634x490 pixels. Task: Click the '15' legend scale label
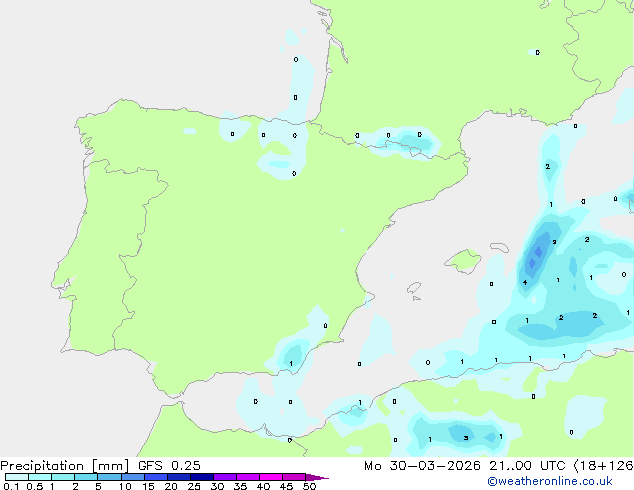click(148, 486)
